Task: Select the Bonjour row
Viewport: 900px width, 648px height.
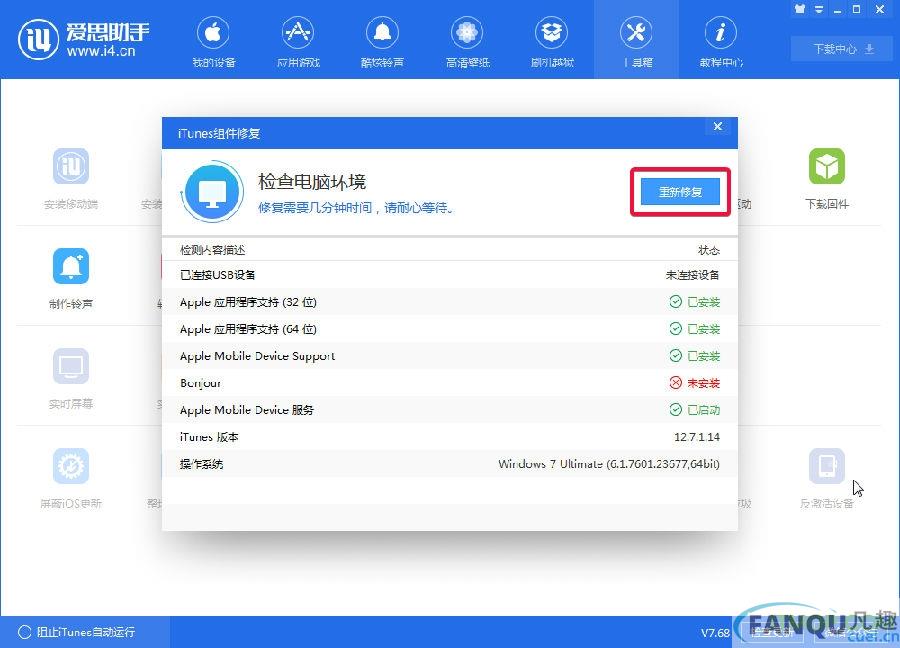Action: [449, 383]
